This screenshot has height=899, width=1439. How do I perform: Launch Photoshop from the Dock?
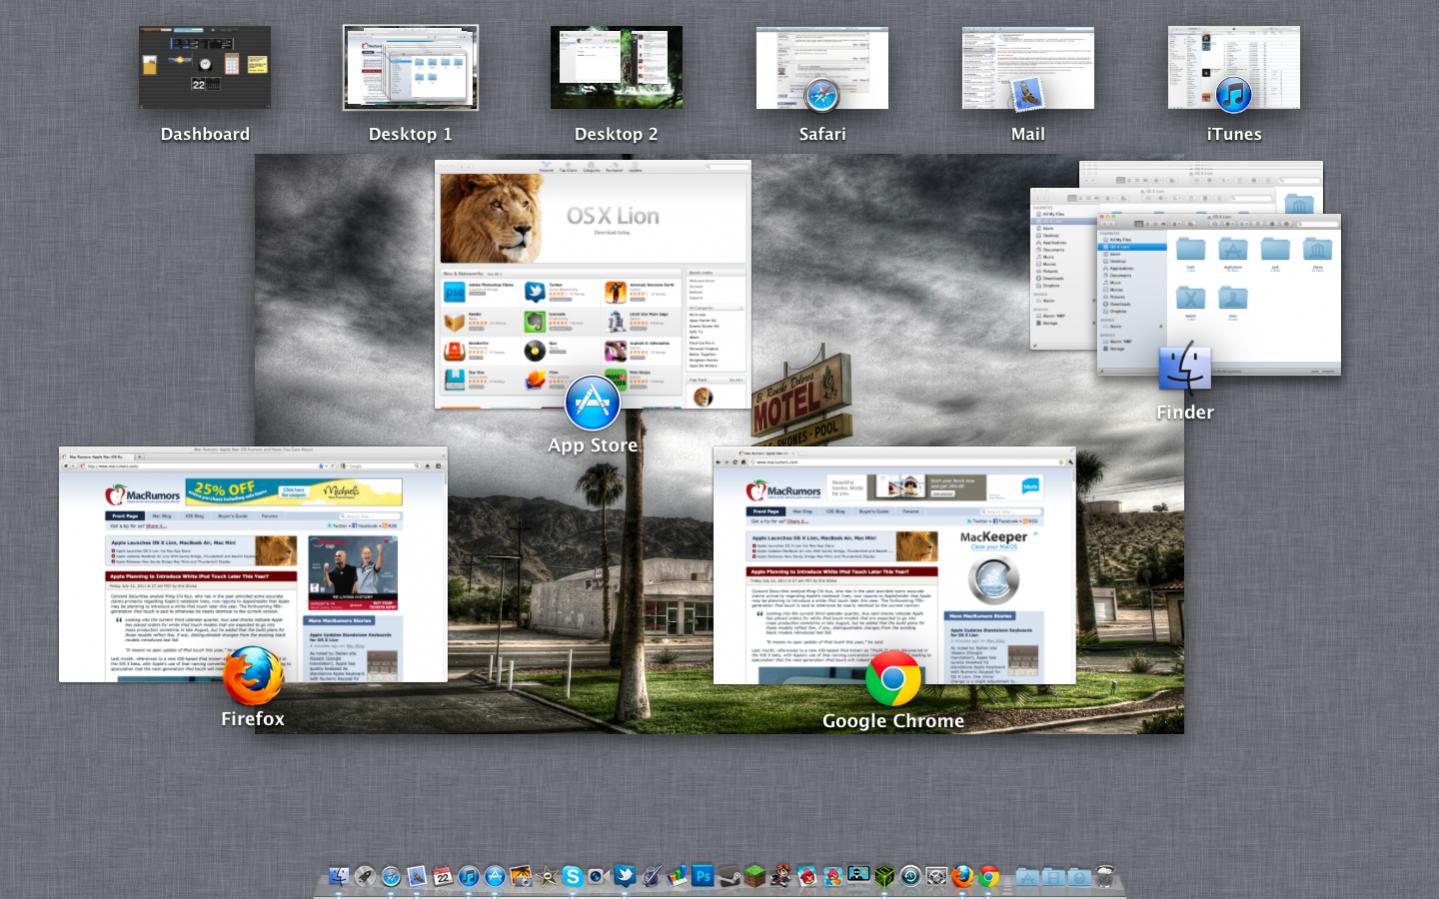703,876
